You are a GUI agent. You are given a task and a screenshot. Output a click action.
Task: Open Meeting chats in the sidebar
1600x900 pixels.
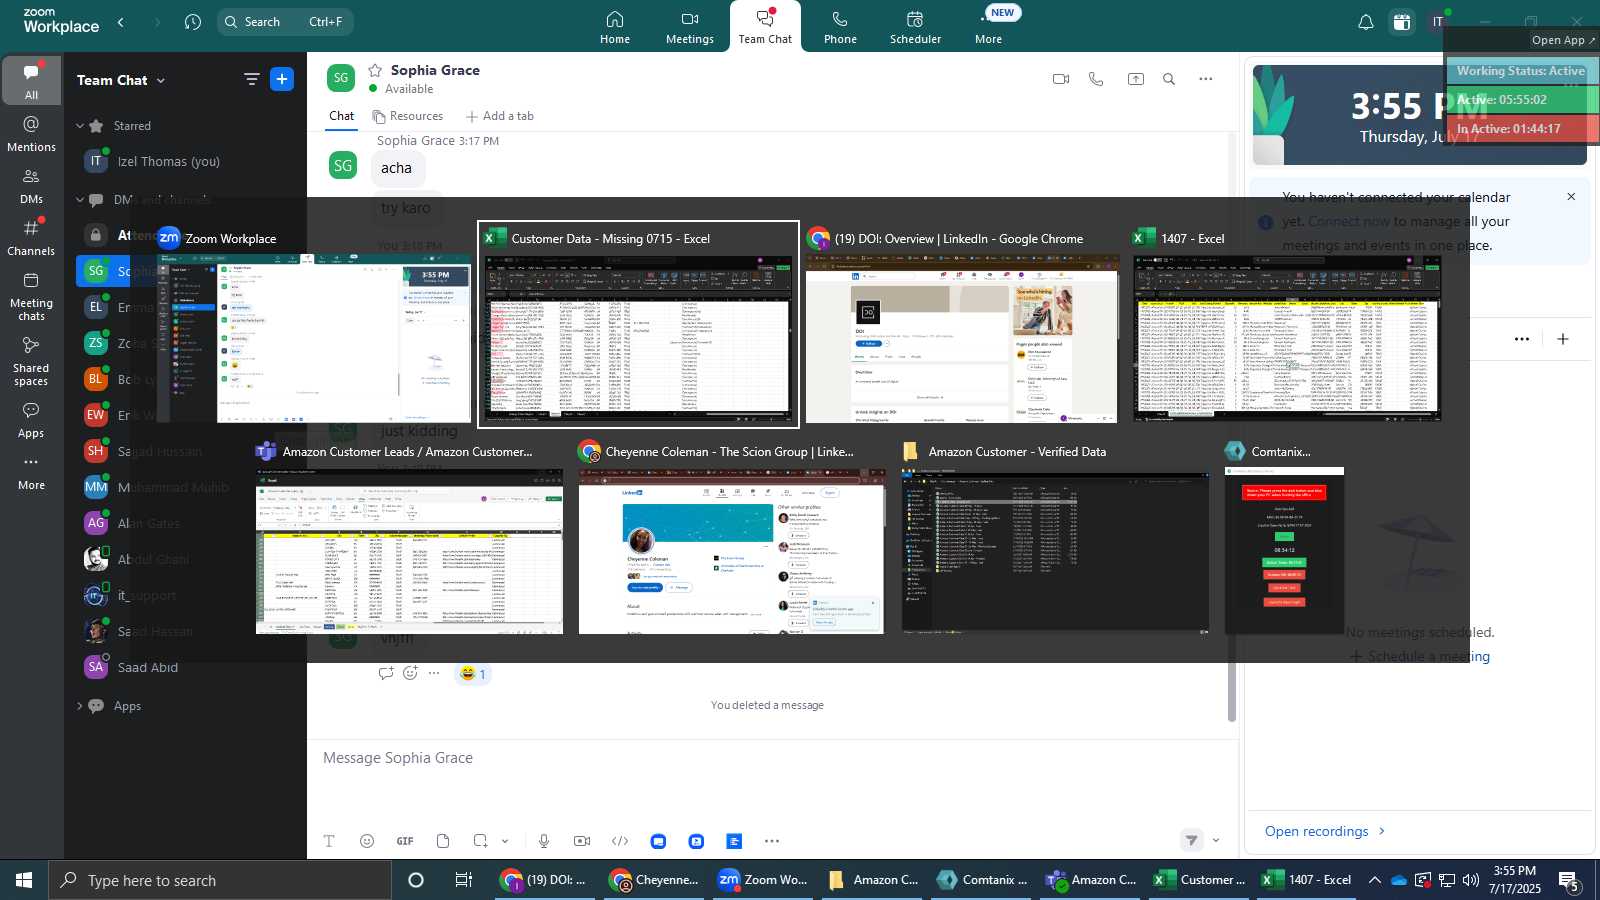pyautogui.click(x=31, y=296)
